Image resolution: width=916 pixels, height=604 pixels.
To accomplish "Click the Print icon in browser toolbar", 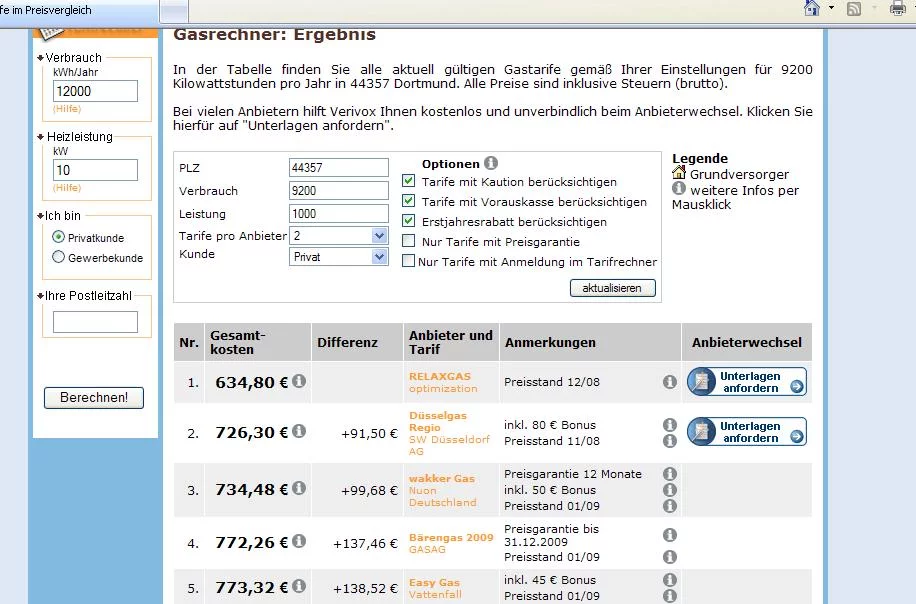I will (897, 8).
